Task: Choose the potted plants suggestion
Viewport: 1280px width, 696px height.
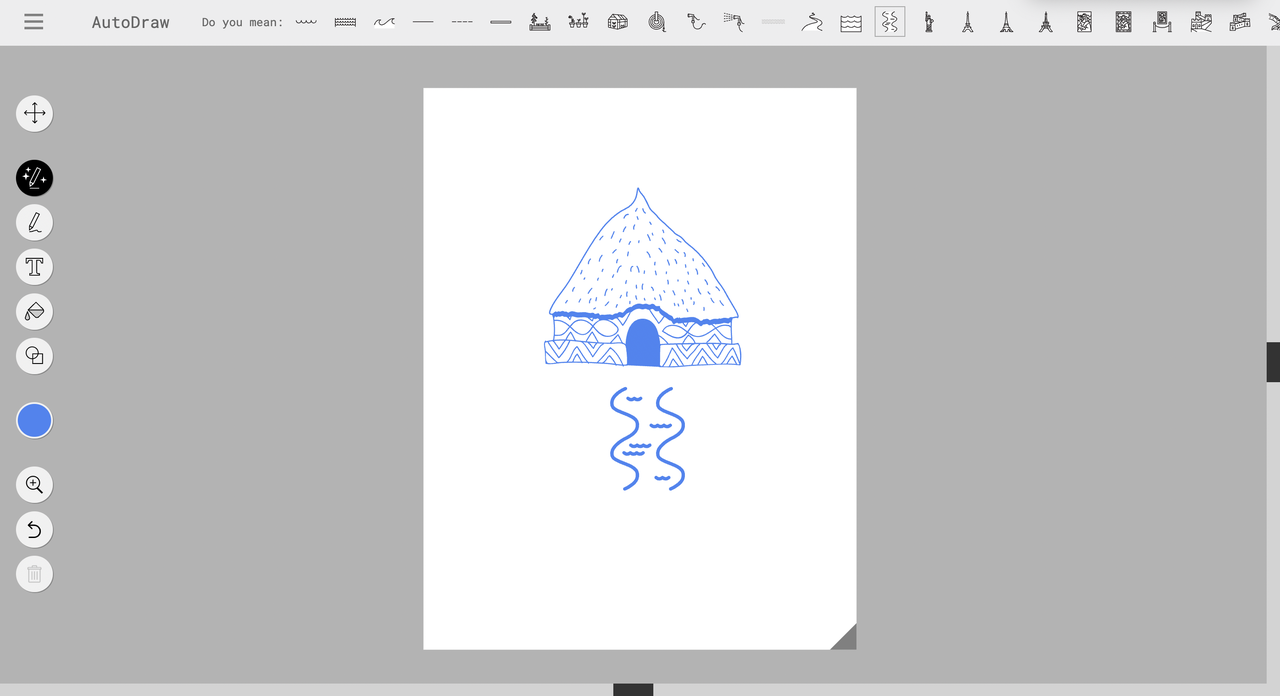Action: click(x=578, y=21)
